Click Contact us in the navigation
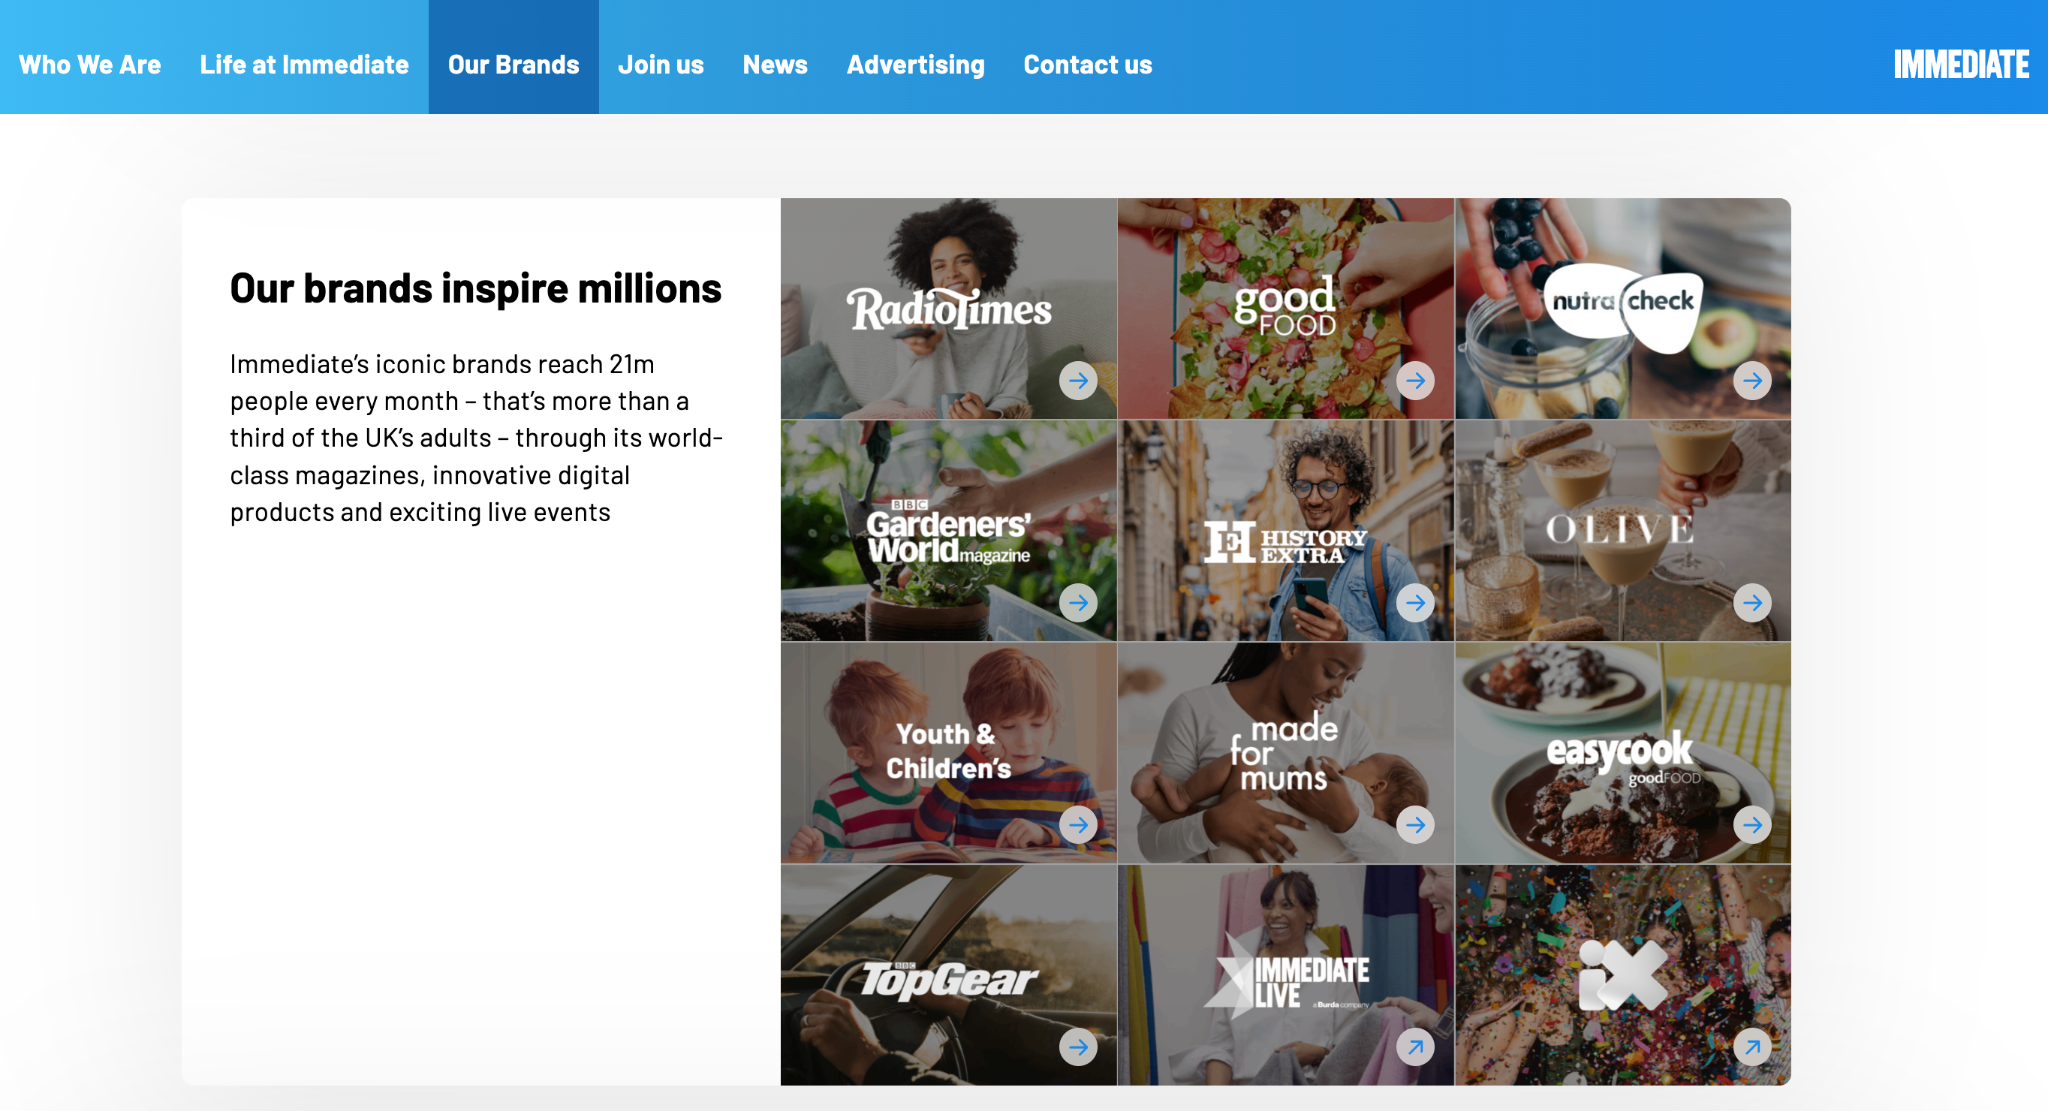Viewport: 2048px width, 1111px height. (x=1088, y=65)
